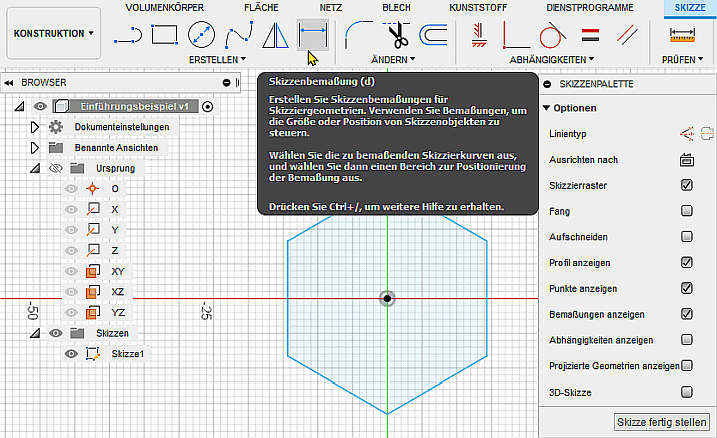Select the Sketch Dimension tool
Screen dimensions: 717x438
tap(314, 36)
